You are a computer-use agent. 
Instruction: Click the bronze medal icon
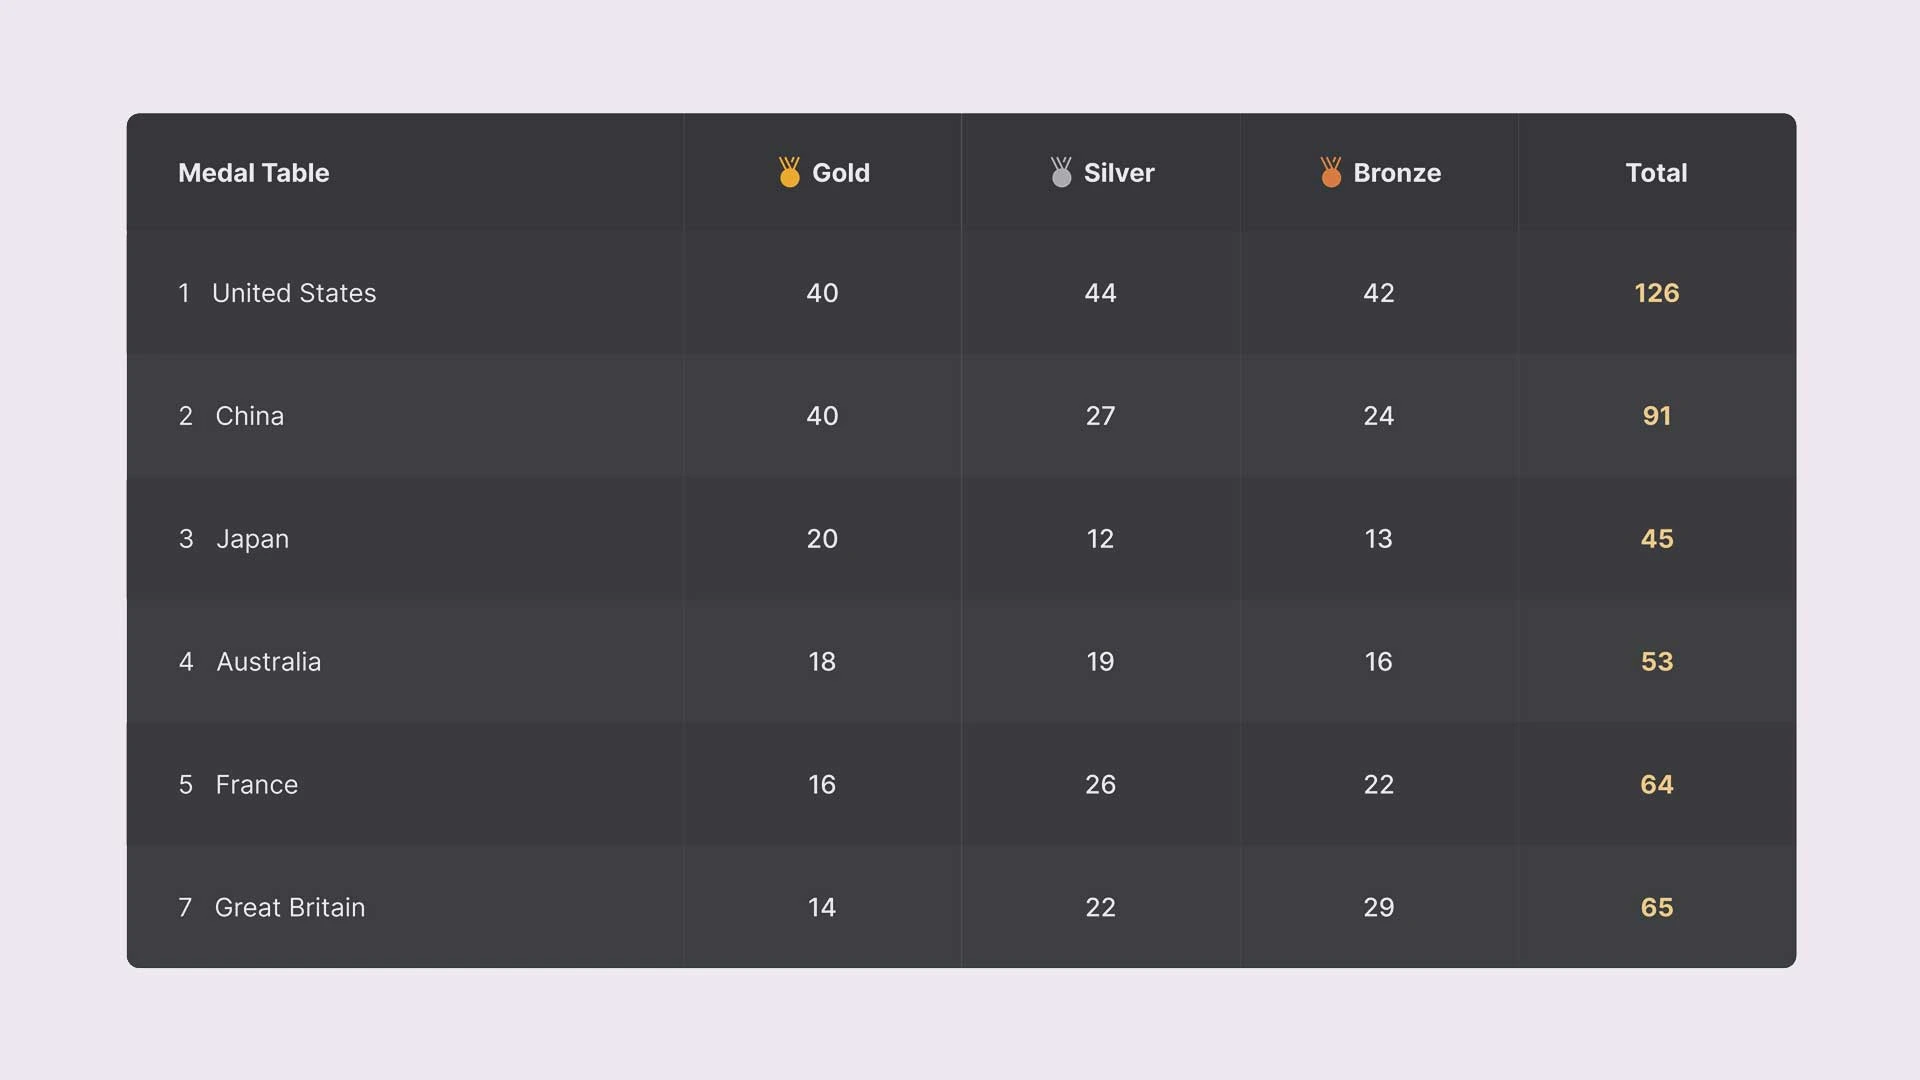tap(1330, 173)
